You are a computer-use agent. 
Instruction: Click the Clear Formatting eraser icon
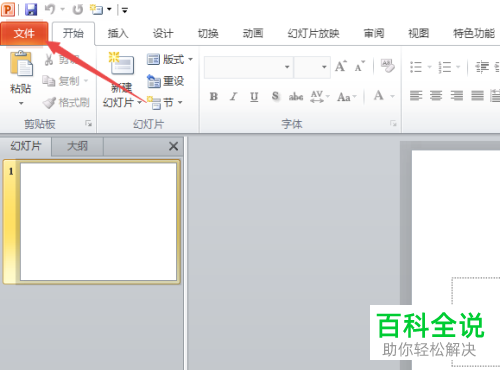coord(387,66)
